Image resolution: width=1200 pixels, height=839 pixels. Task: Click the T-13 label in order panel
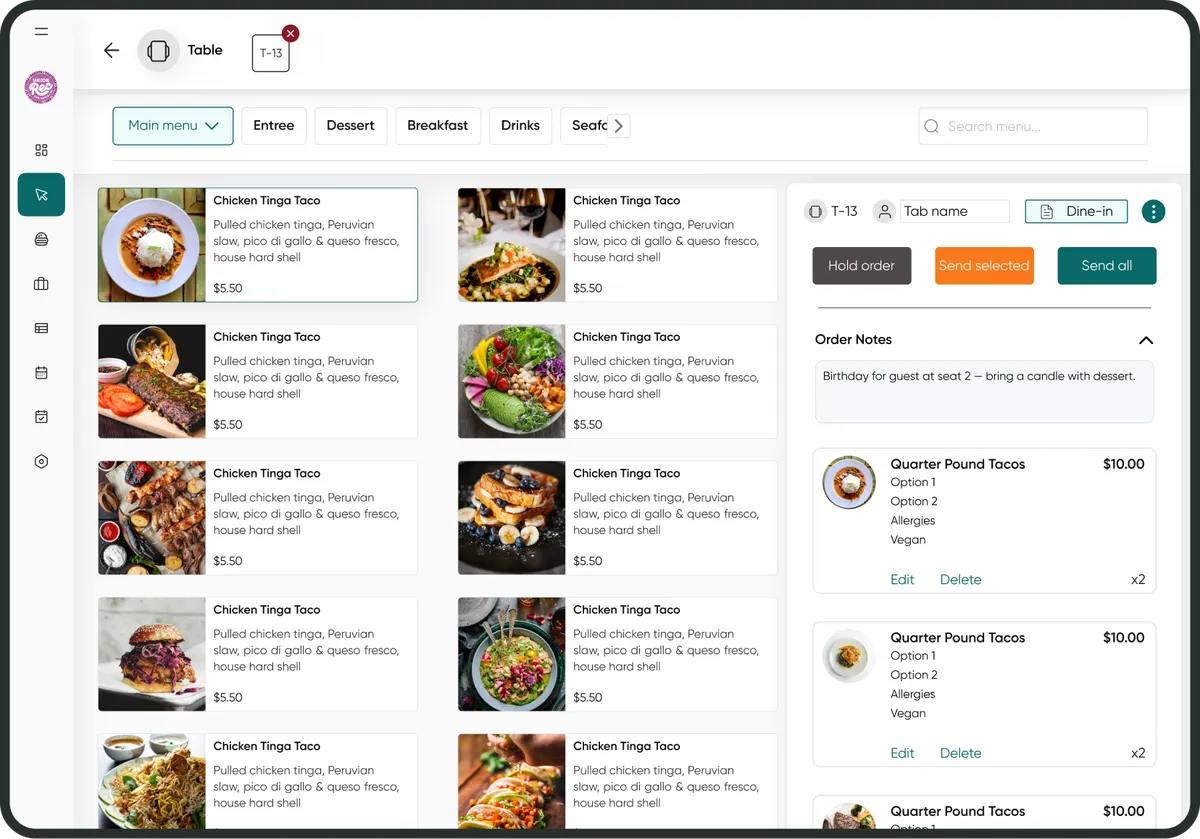click(x=845, y=211)
